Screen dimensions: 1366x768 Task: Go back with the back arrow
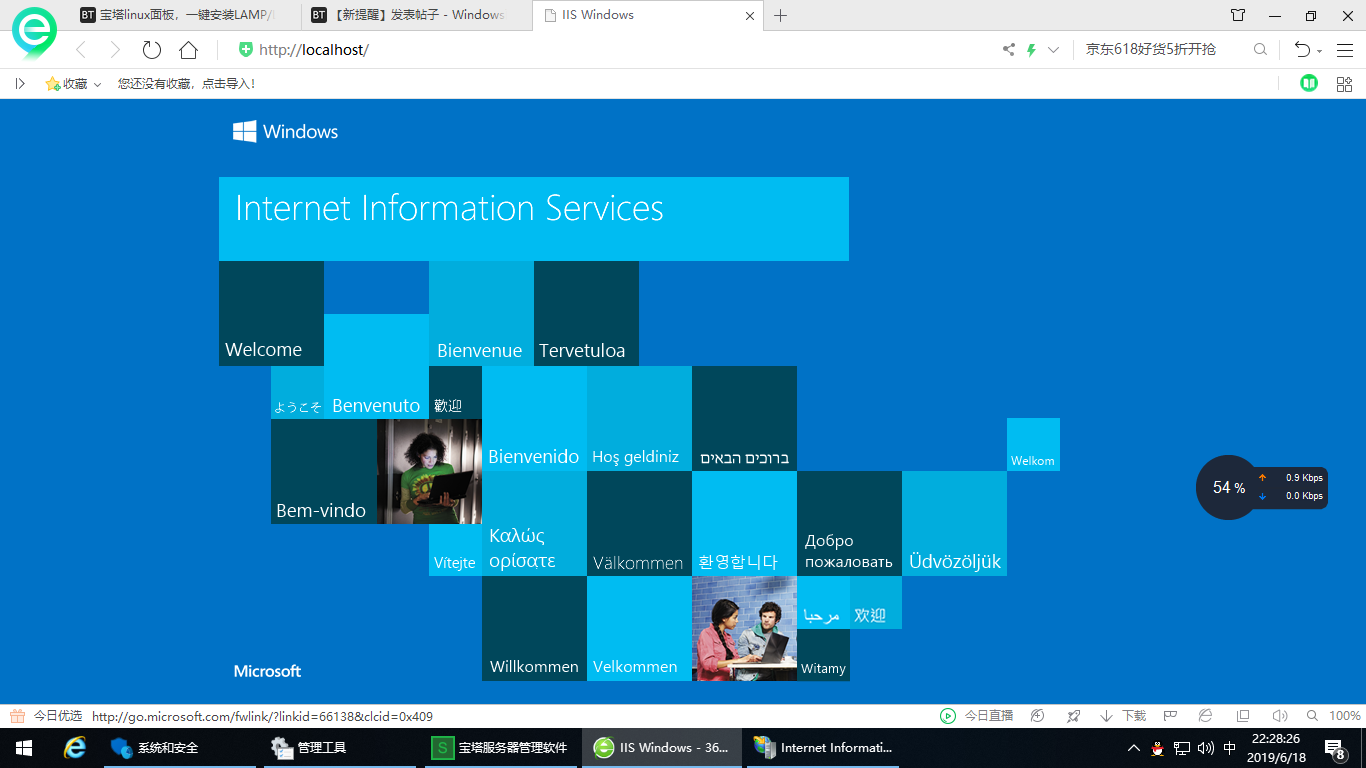pyautogui.click(x=82, y=49)
